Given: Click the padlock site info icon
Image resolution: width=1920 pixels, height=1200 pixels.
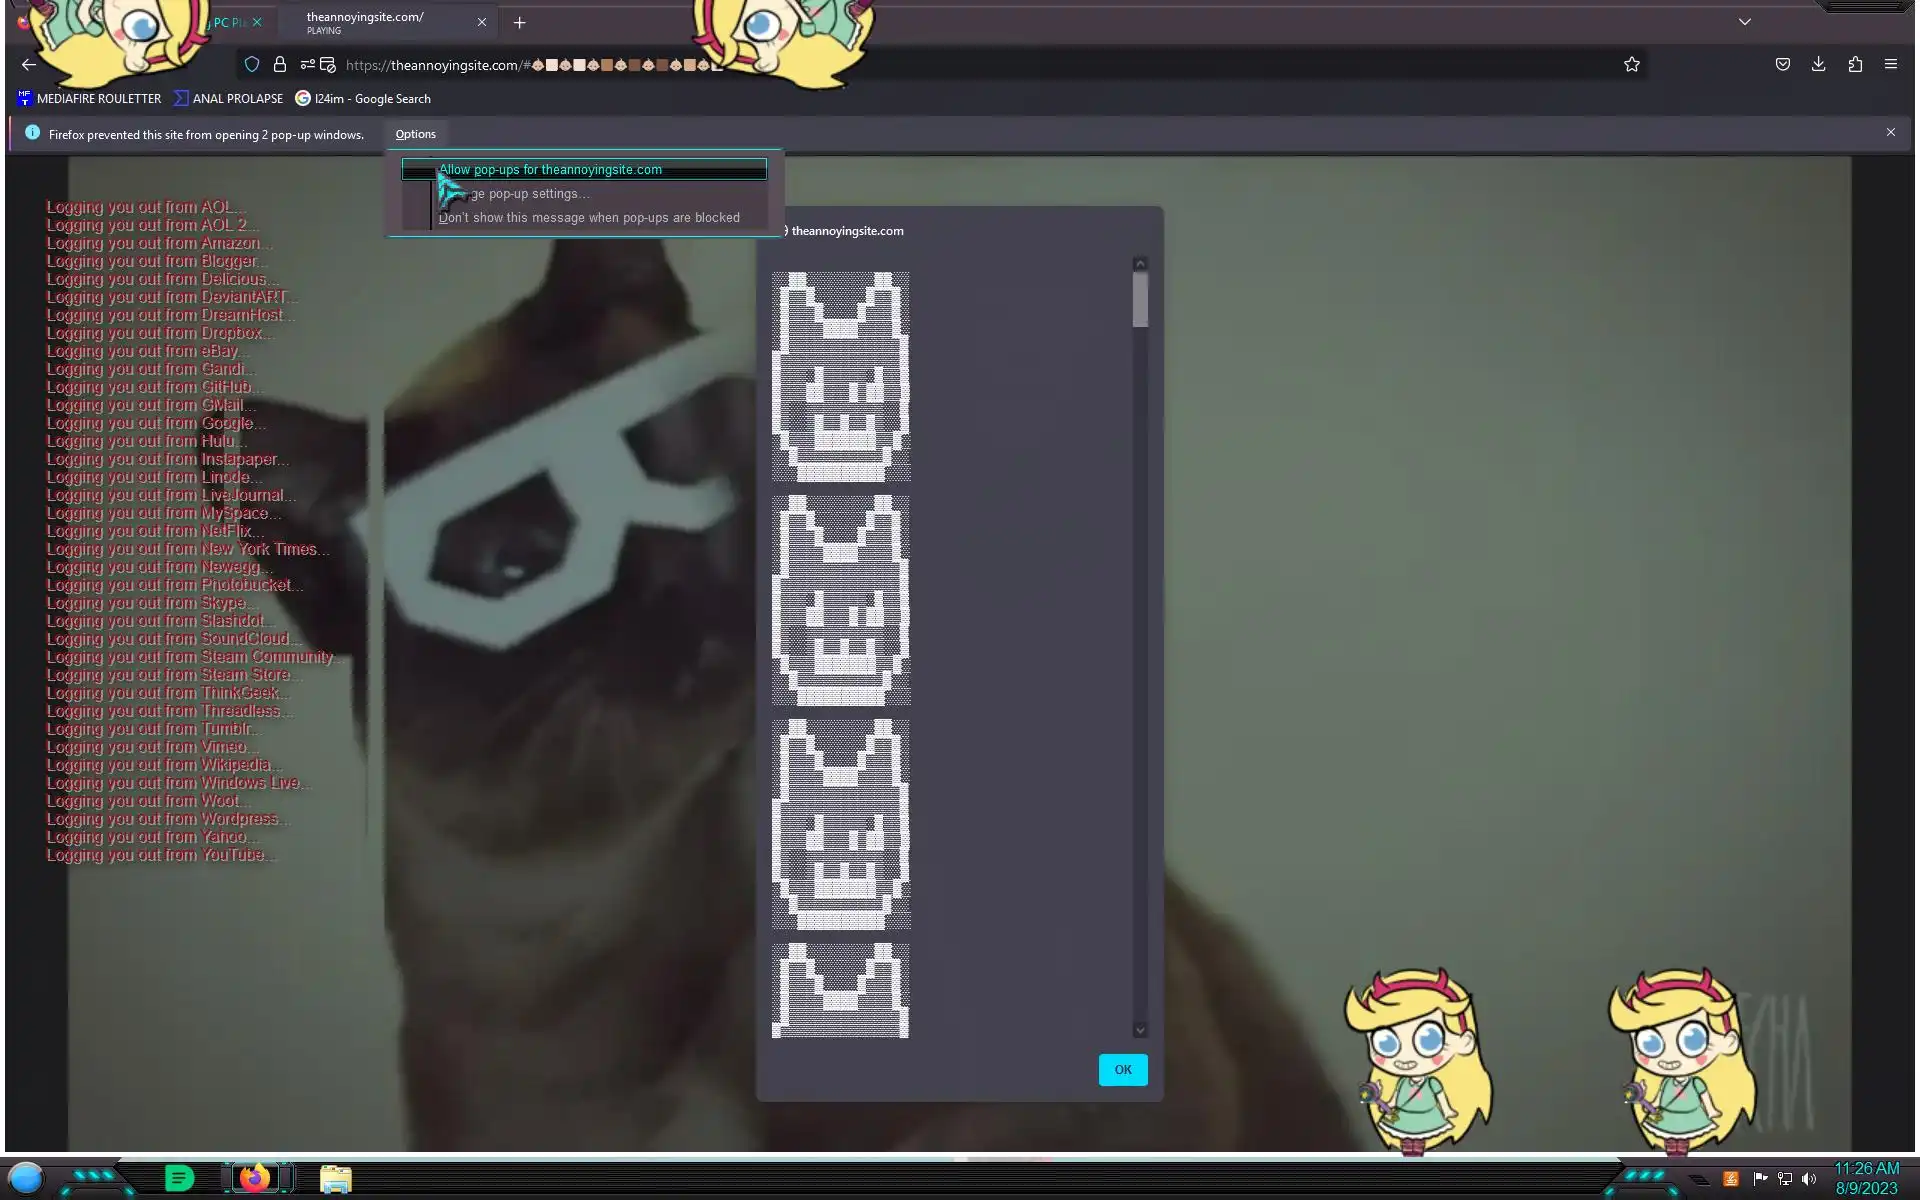Looking at the screenshot, I should (x=280, y=65).
